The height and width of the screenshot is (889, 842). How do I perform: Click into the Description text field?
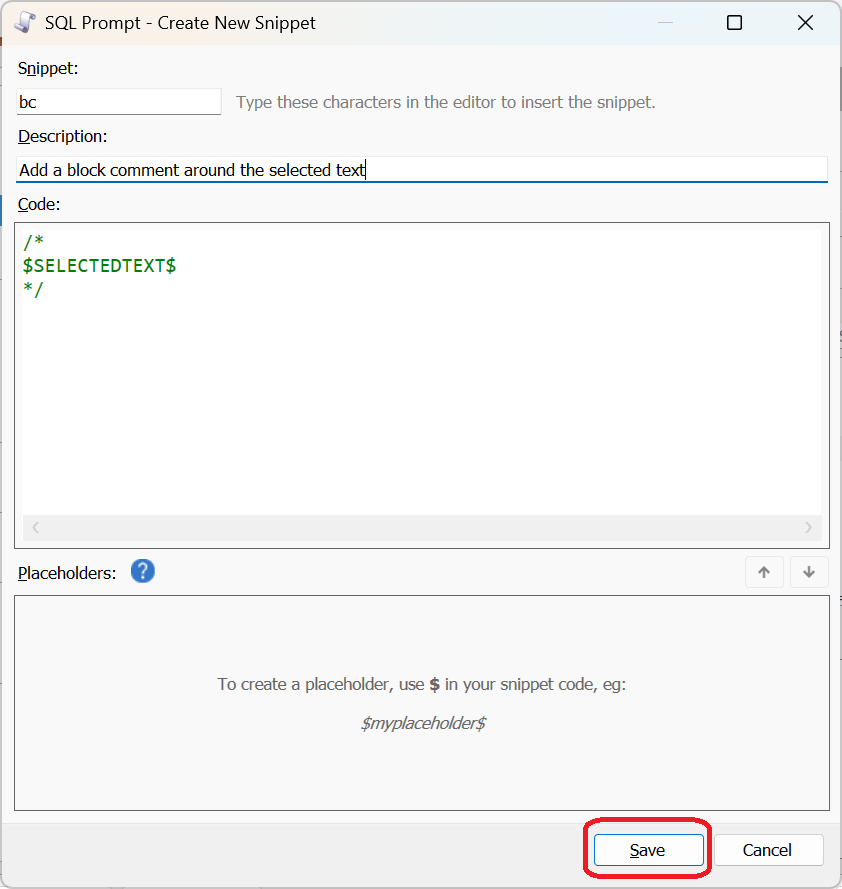(422, 170)
